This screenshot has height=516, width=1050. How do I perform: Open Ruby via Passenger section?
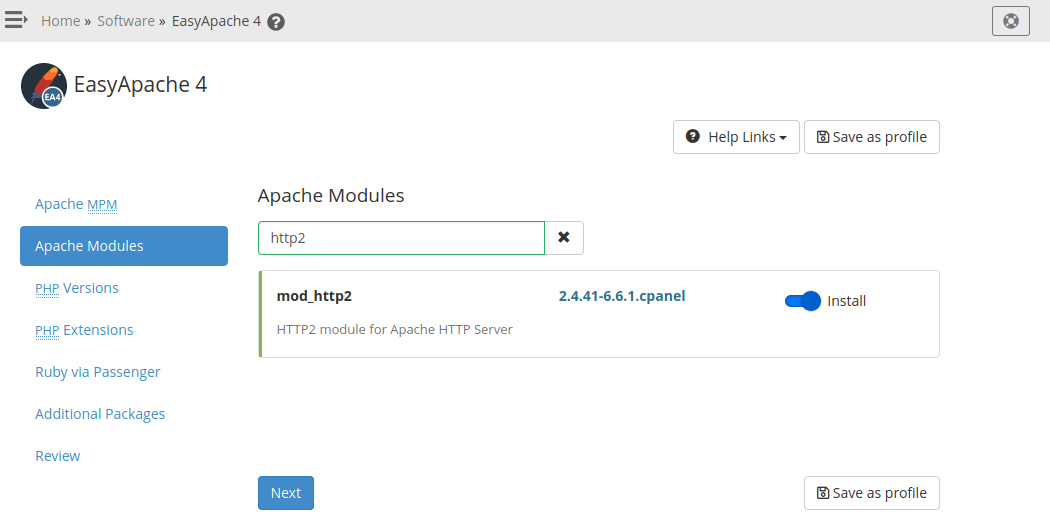click(98, 372)
